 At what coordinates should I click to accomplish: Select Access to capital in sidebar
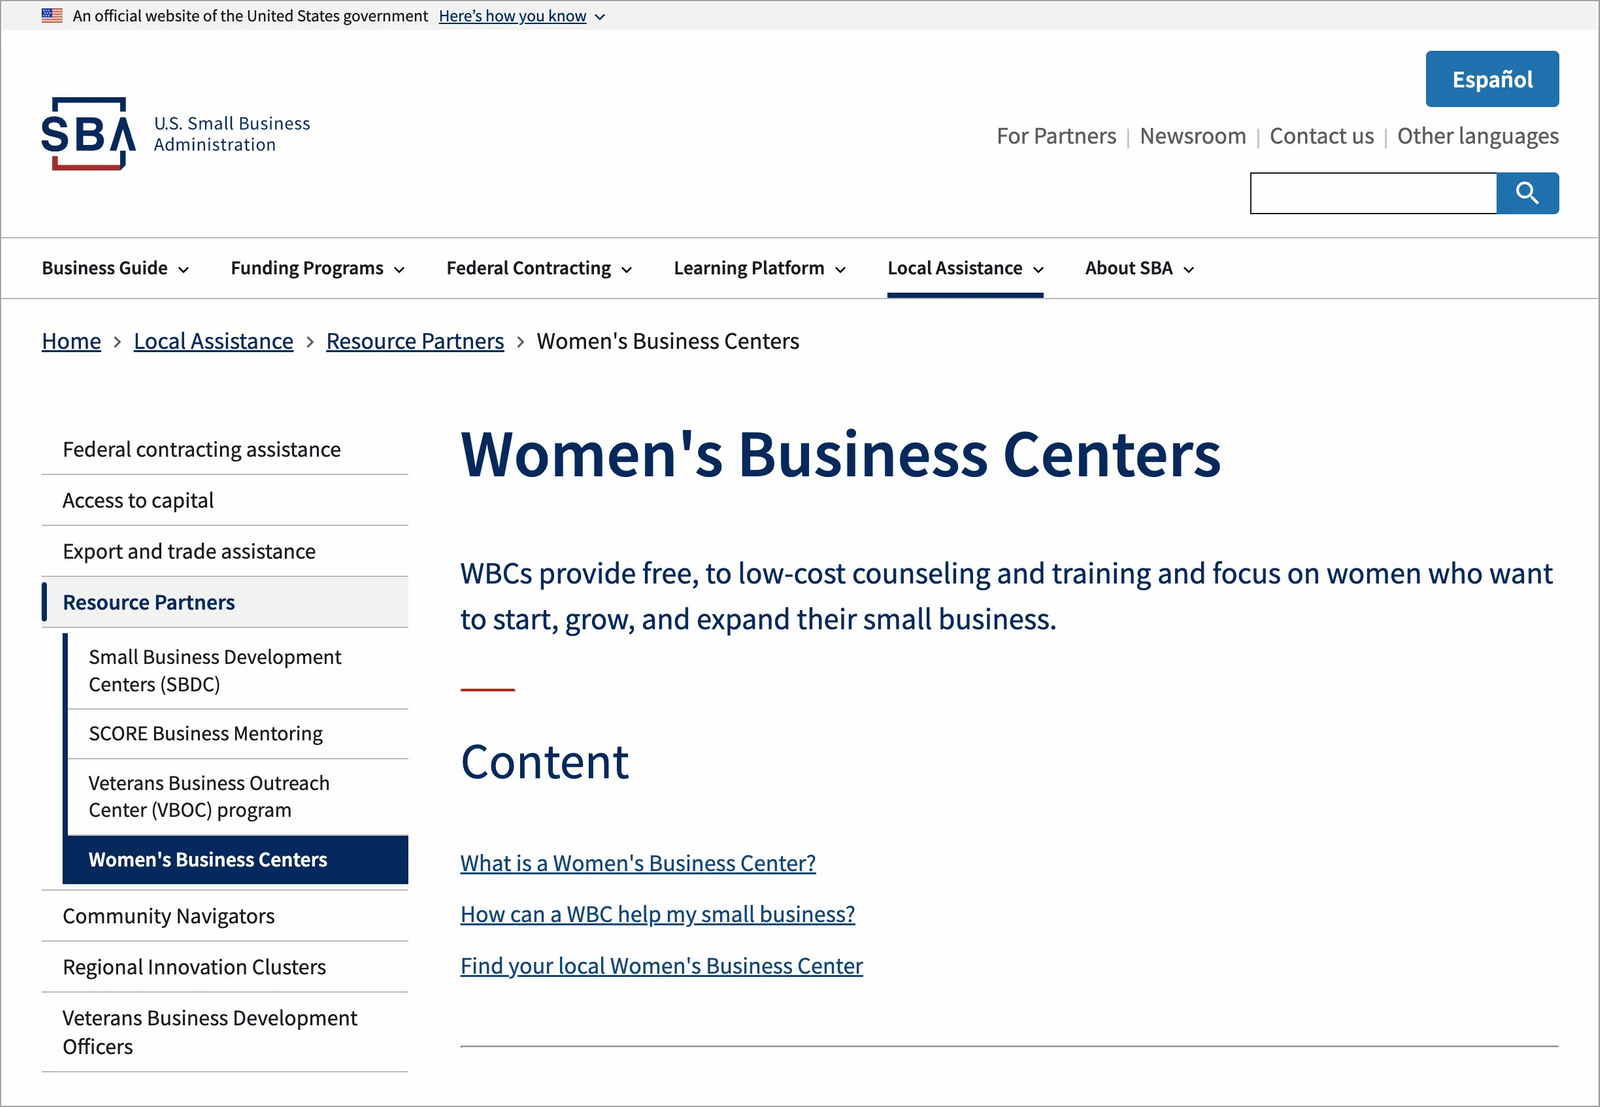pyautogui.click(x=138, y=500)
